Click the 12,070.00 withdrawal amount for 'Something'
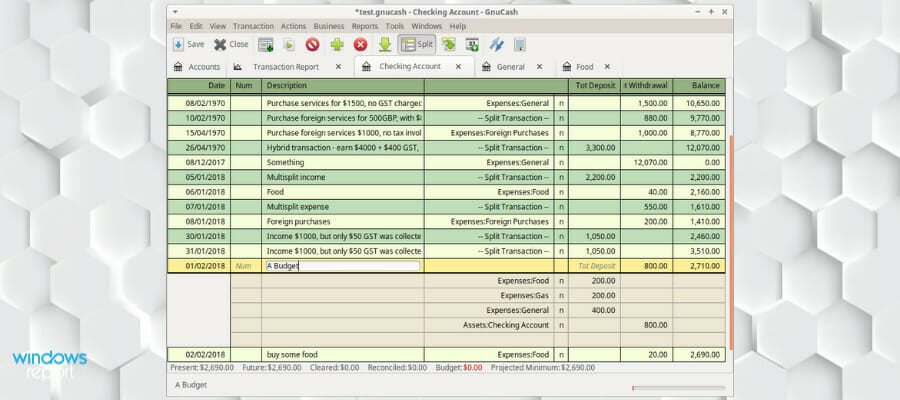Image resolution: width=900 pixels, height=400 pixels. (x=646, y=162)
